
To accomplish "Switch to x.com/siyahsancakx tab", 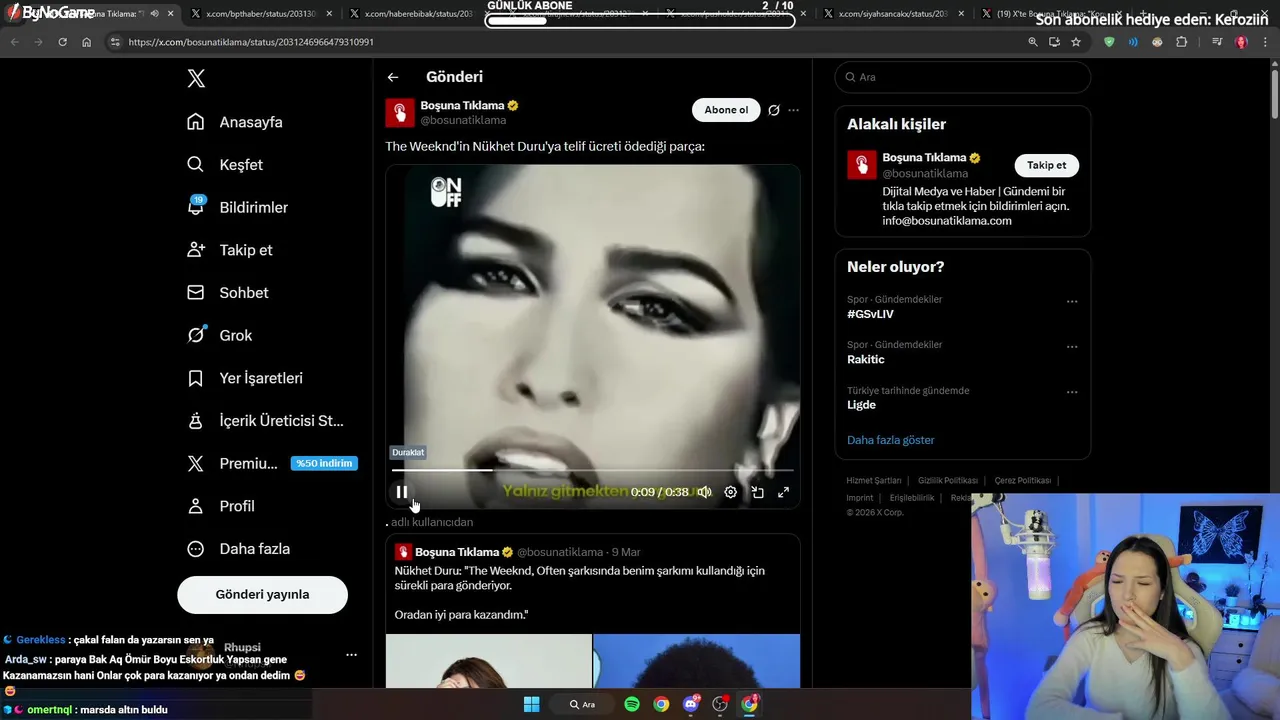I will click(894, 14).
